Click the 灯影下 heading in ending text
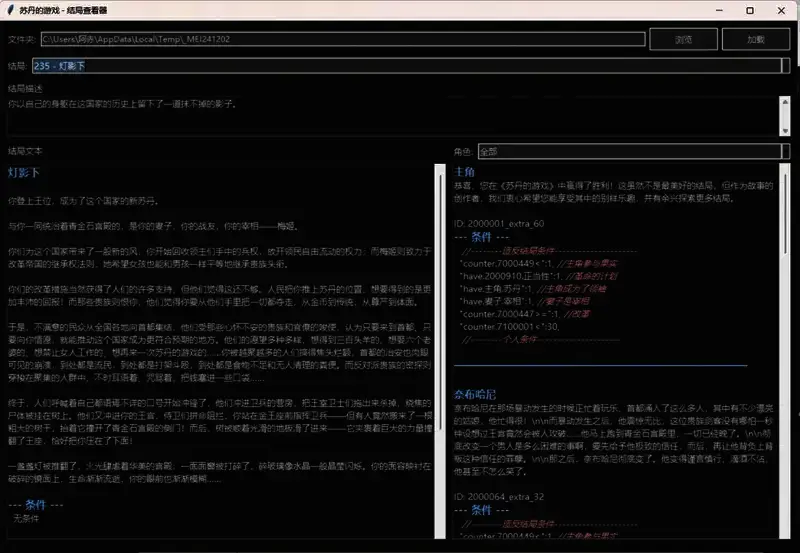The width and height of the screenshot is (800, 553). pos(23,172)
